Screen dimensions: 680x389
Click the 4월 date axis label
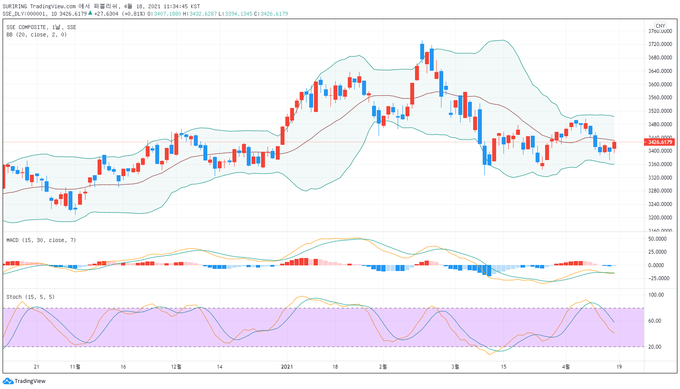pos(566,367)
